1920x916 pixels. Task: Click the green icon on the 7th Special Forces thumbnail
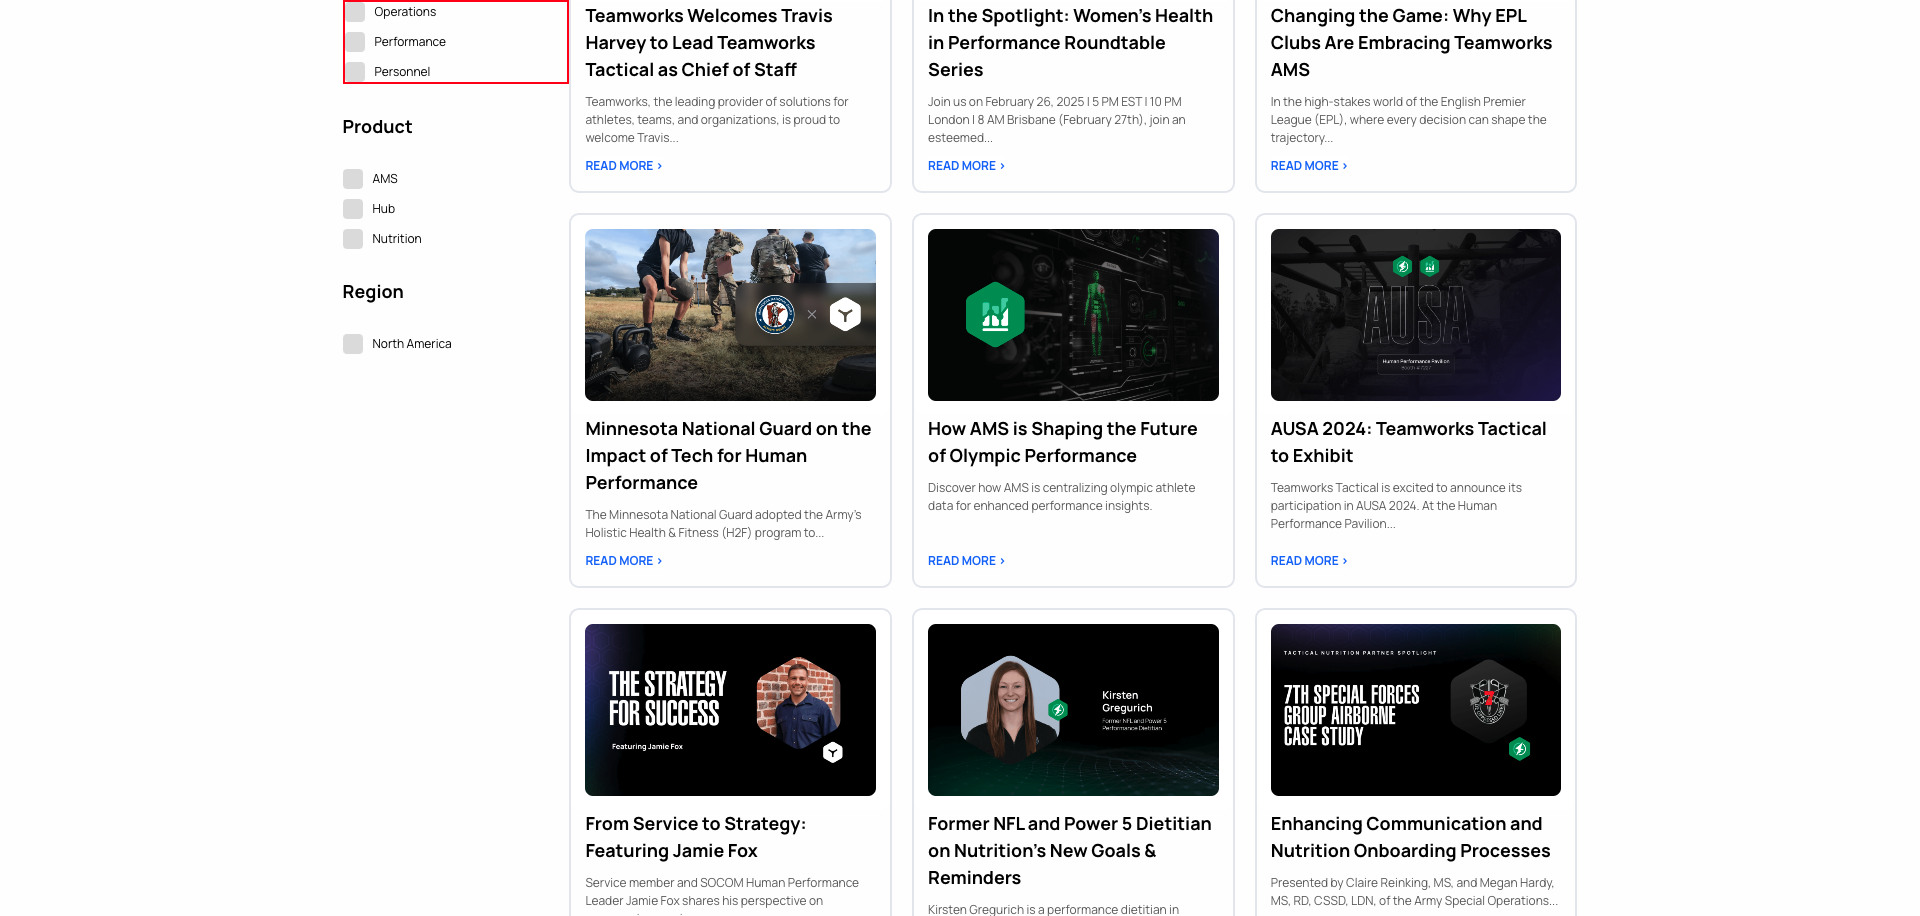click(x=1521, y=747)
